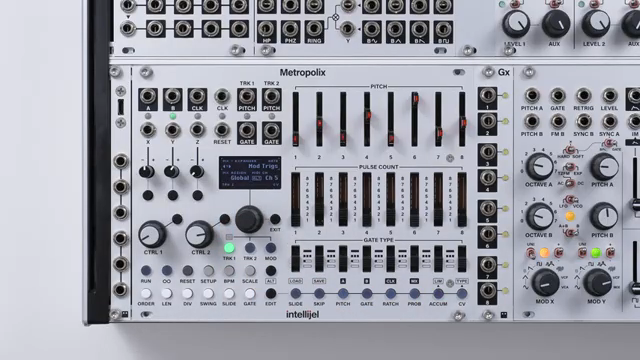Click Gx expander output jack 1
640x360 pixels.
click(x=487, y=96)
